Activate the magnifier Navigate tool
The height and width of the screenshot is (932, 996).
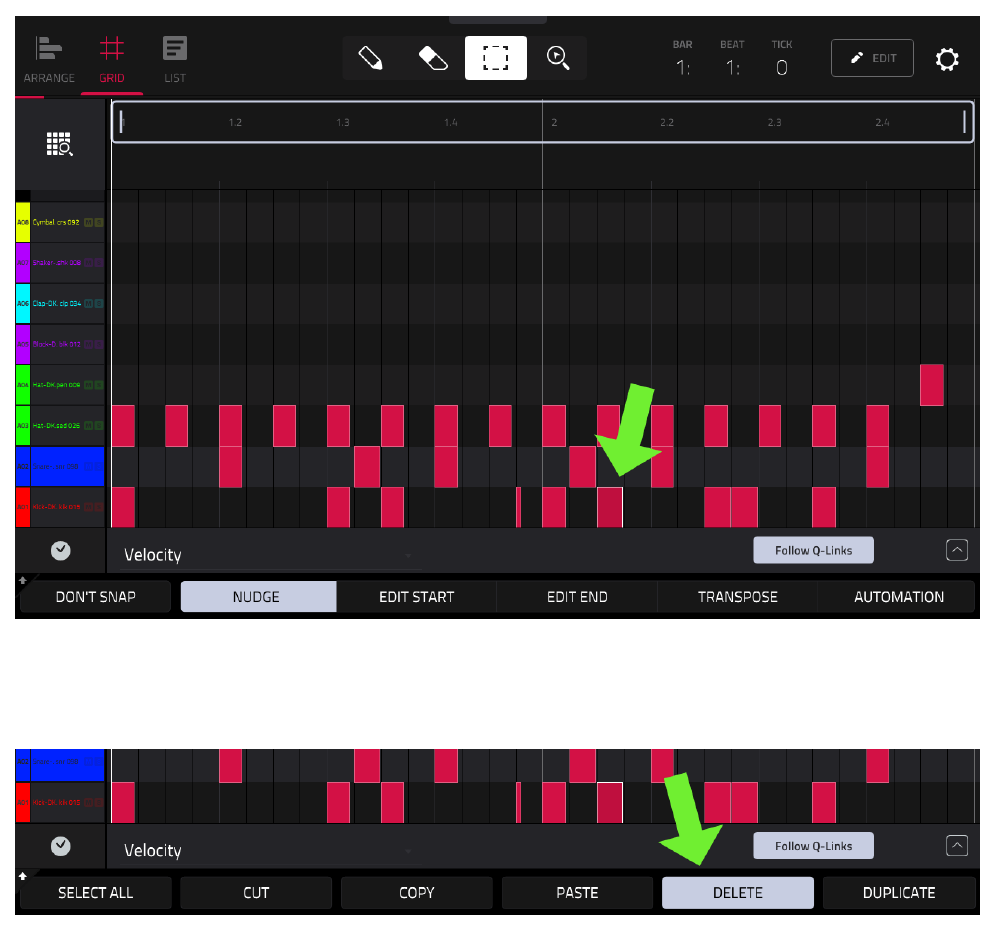pos(558,58)
